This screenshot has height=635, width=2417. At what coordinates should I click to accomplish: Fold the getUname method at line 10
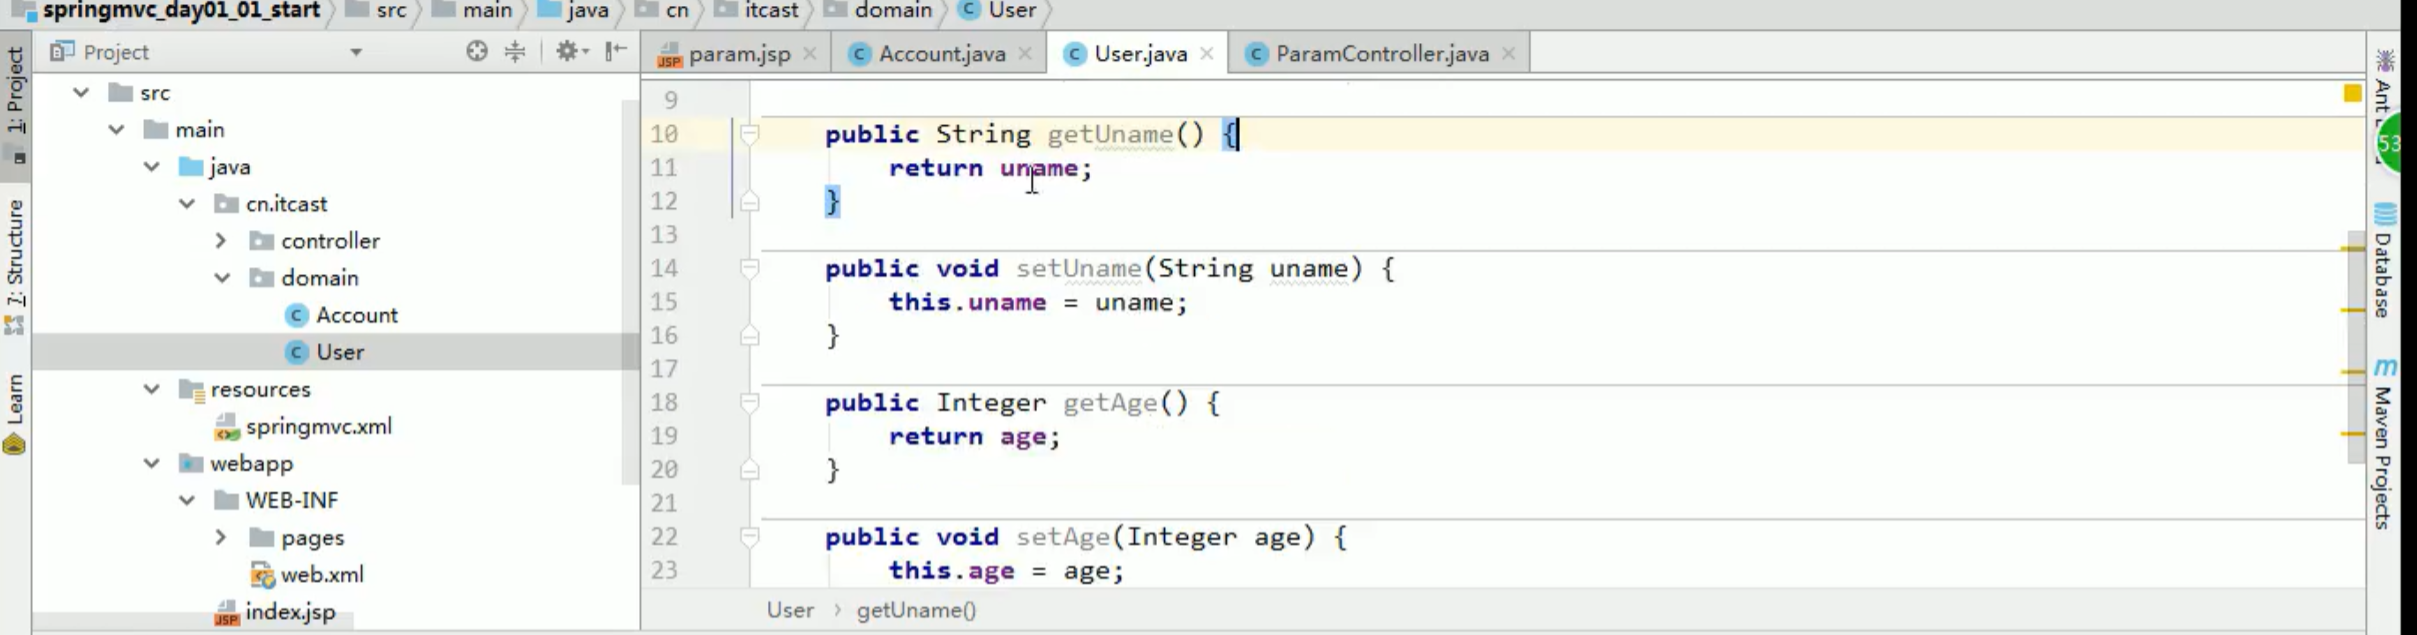pos(749,134)
